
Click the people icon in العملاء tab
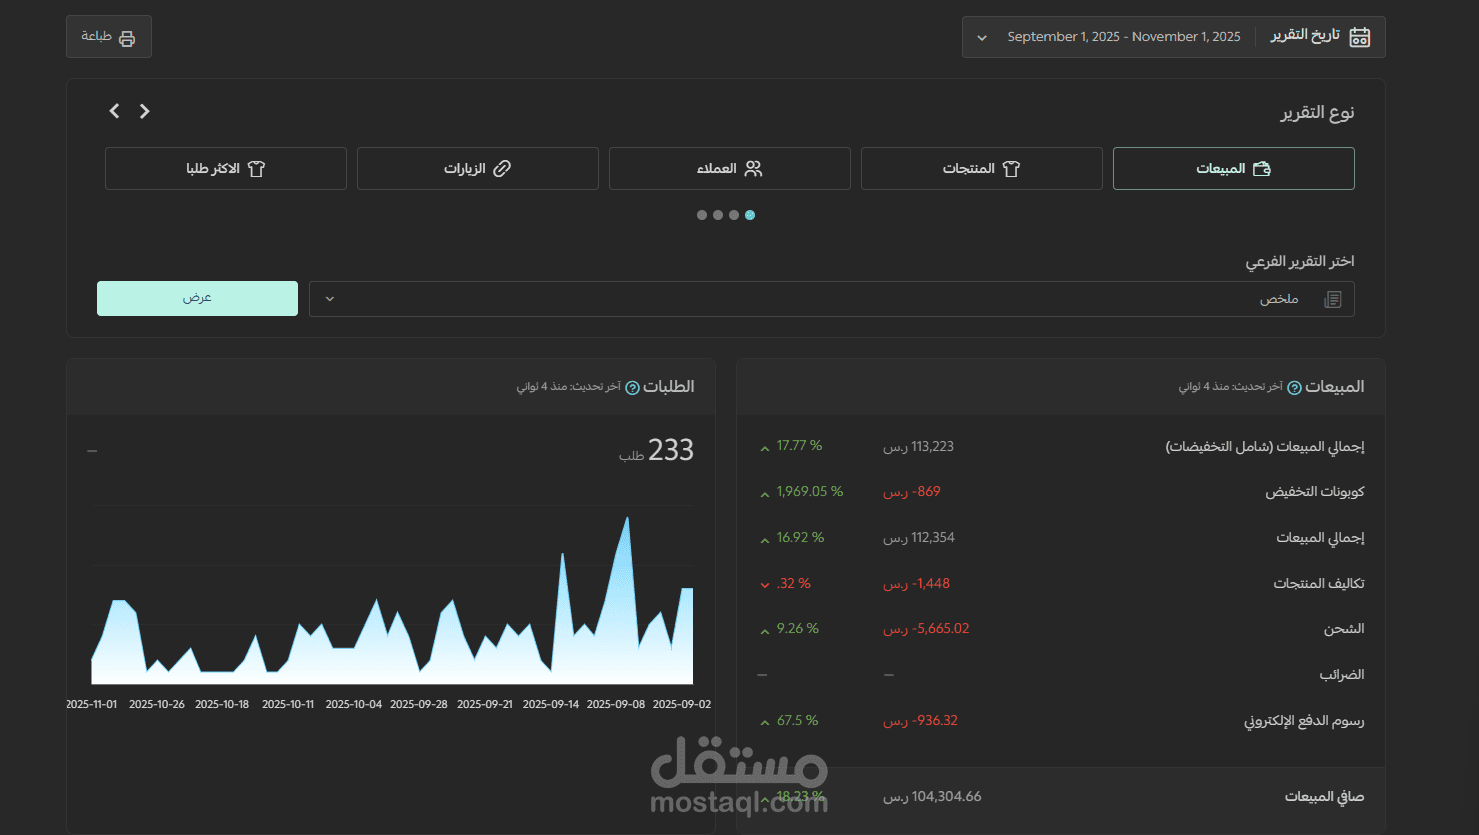pos(753,168)
